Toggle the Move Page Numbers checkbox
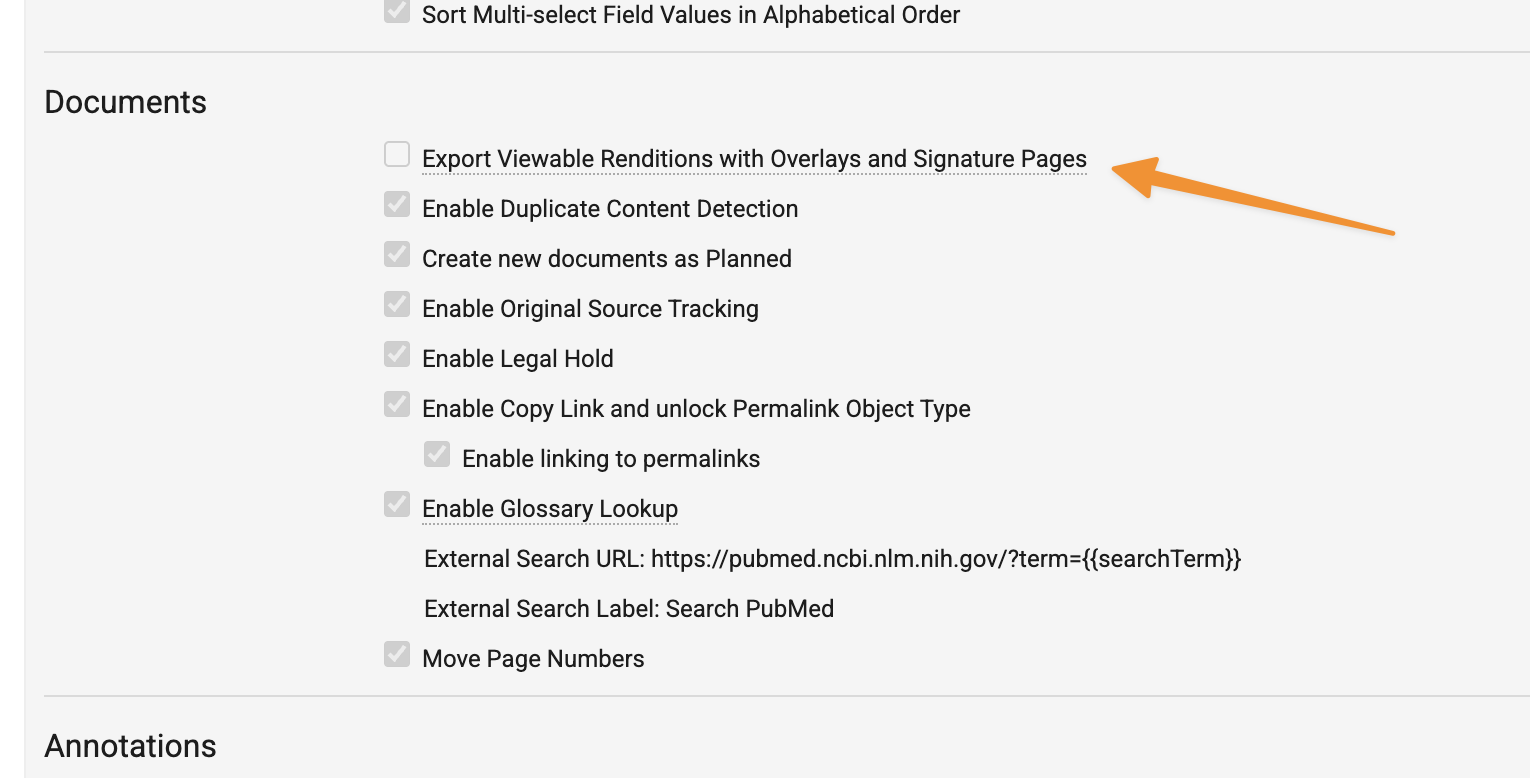This screenshot has height=778, width=1530. click(397, 655)
